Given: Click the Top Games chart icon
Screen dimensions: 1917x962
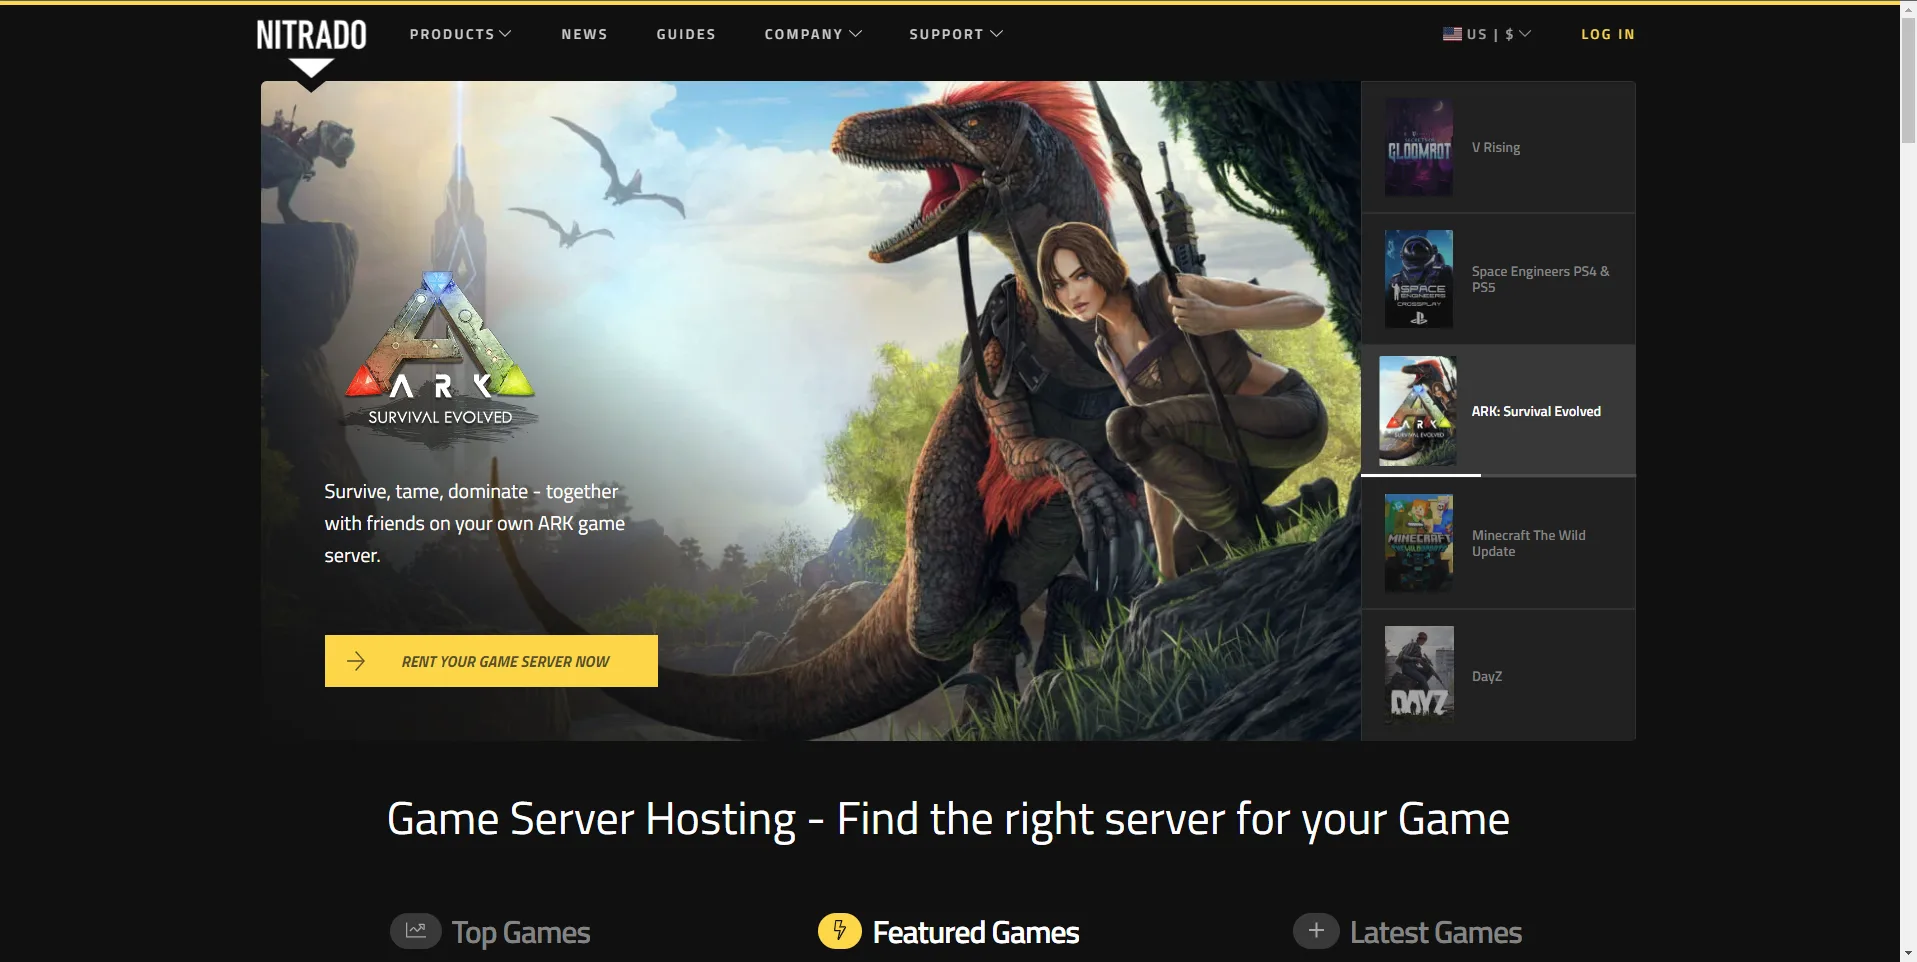Looking at the screenshot, I should pos(415,931).
